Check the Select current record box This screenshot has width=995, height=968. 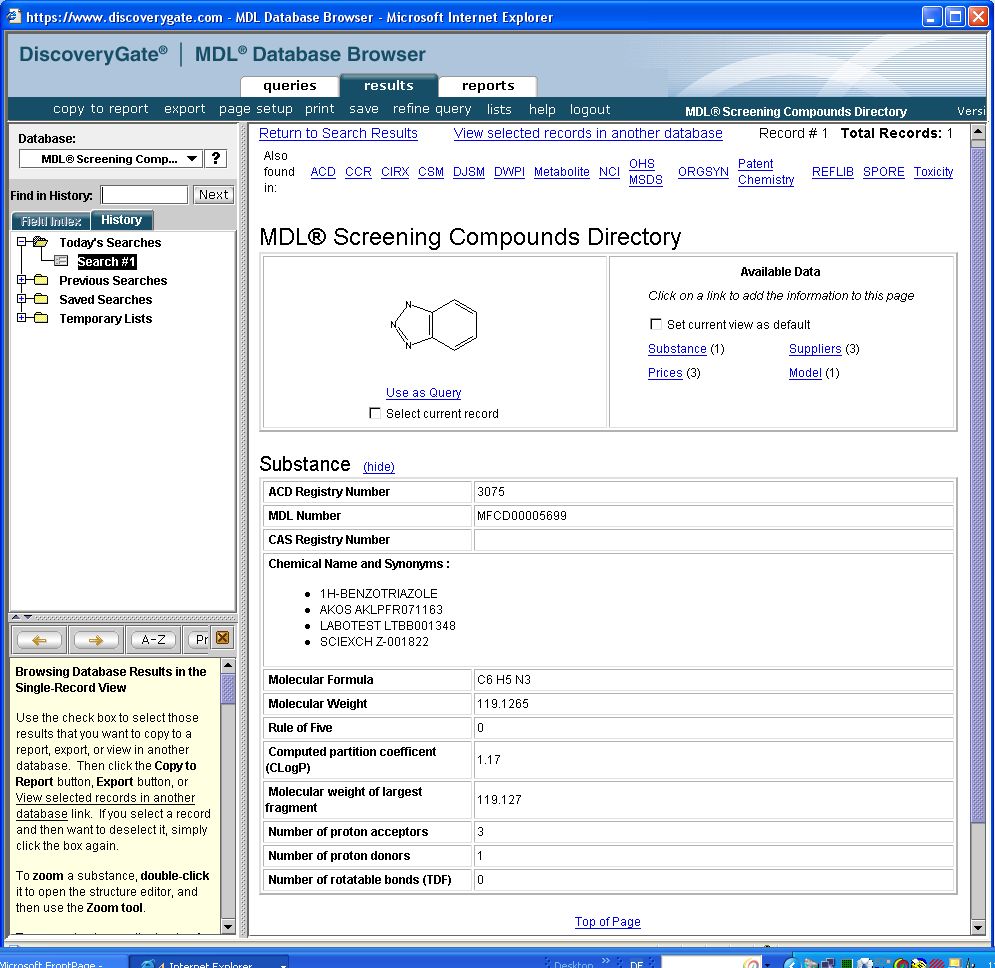point(375,413)
